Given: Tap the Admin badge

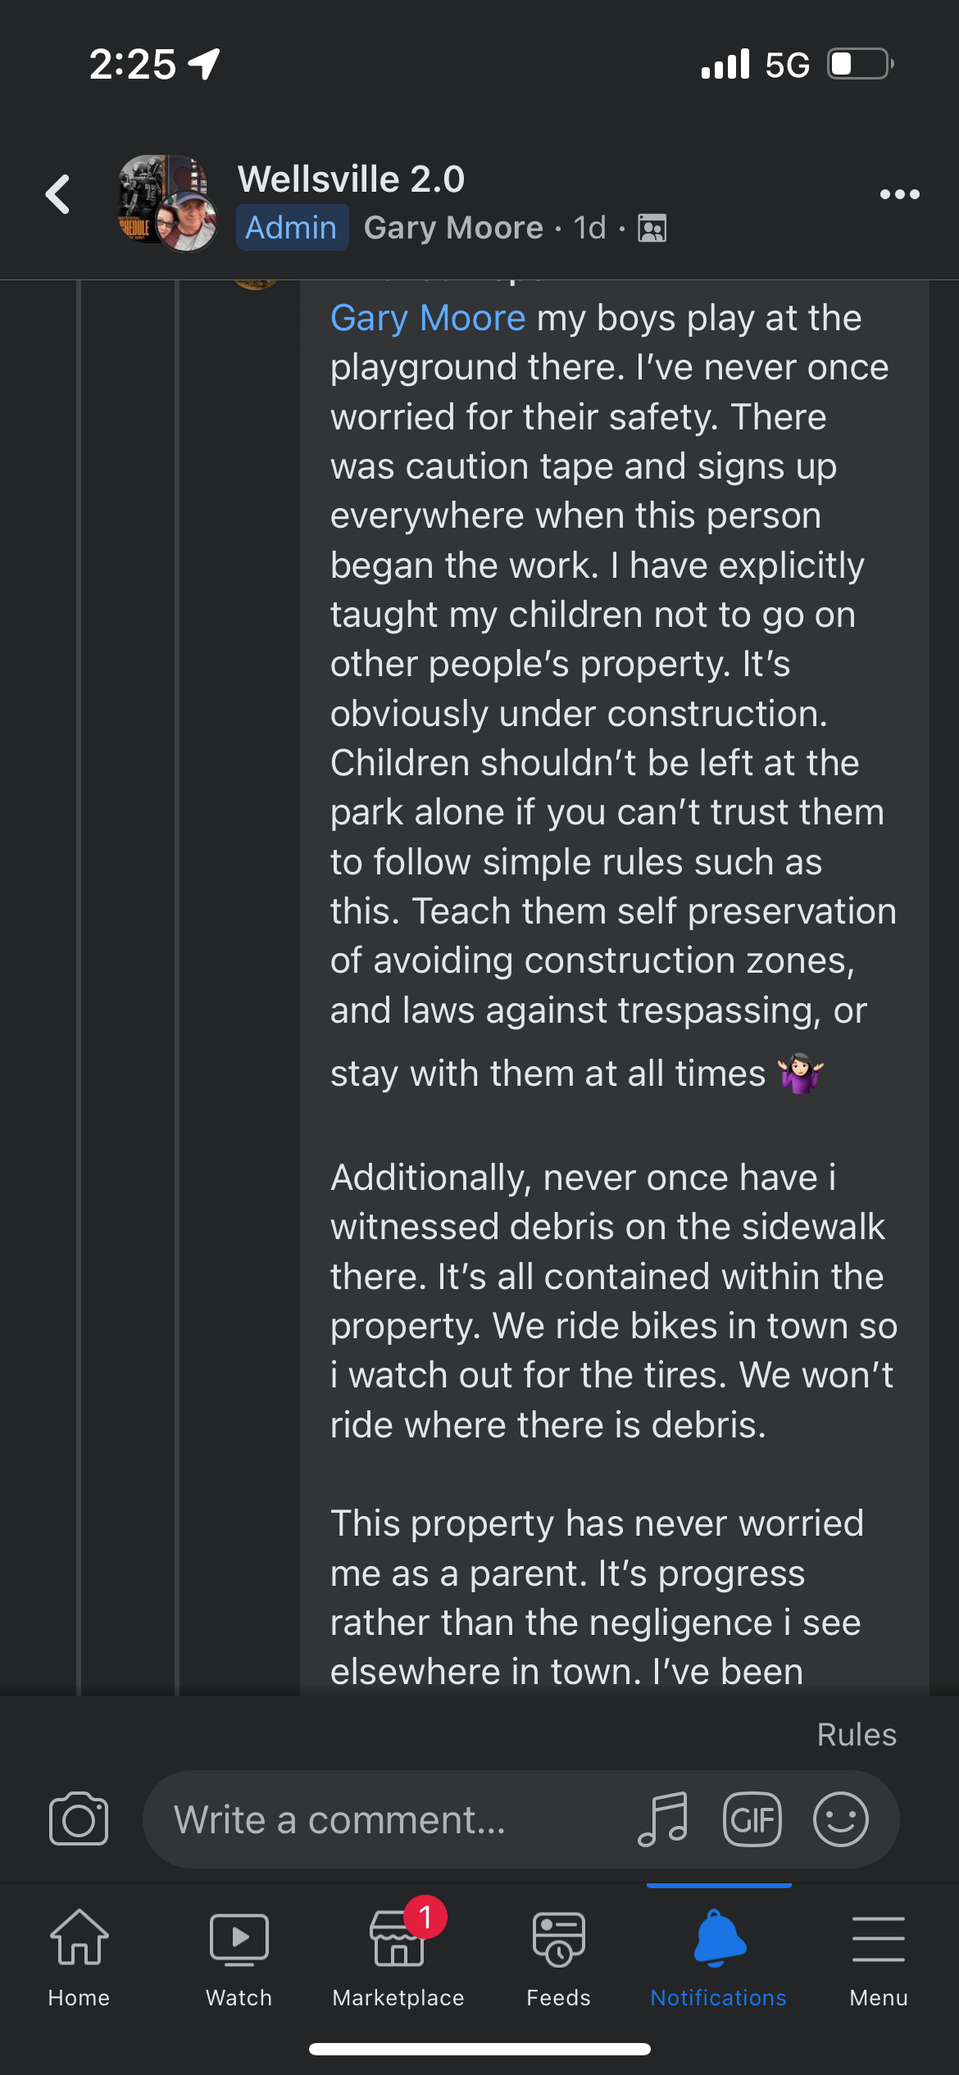Looking at the screenshot, I should [291, 228].
